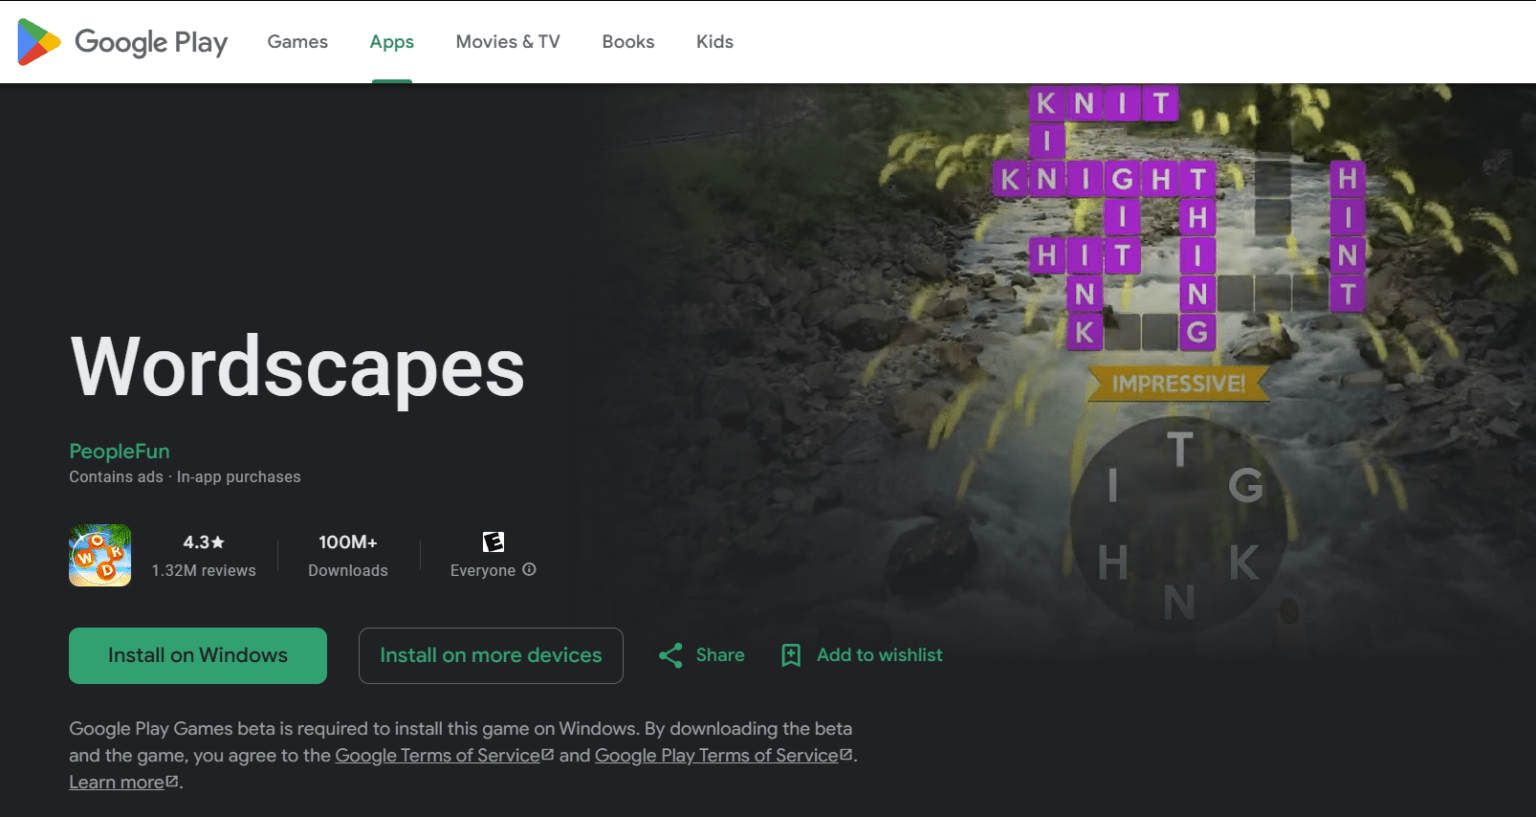This screenshot has height=817, width=1536.
Task: Click the Everyone rating E icon
Action: pos(493,542)
